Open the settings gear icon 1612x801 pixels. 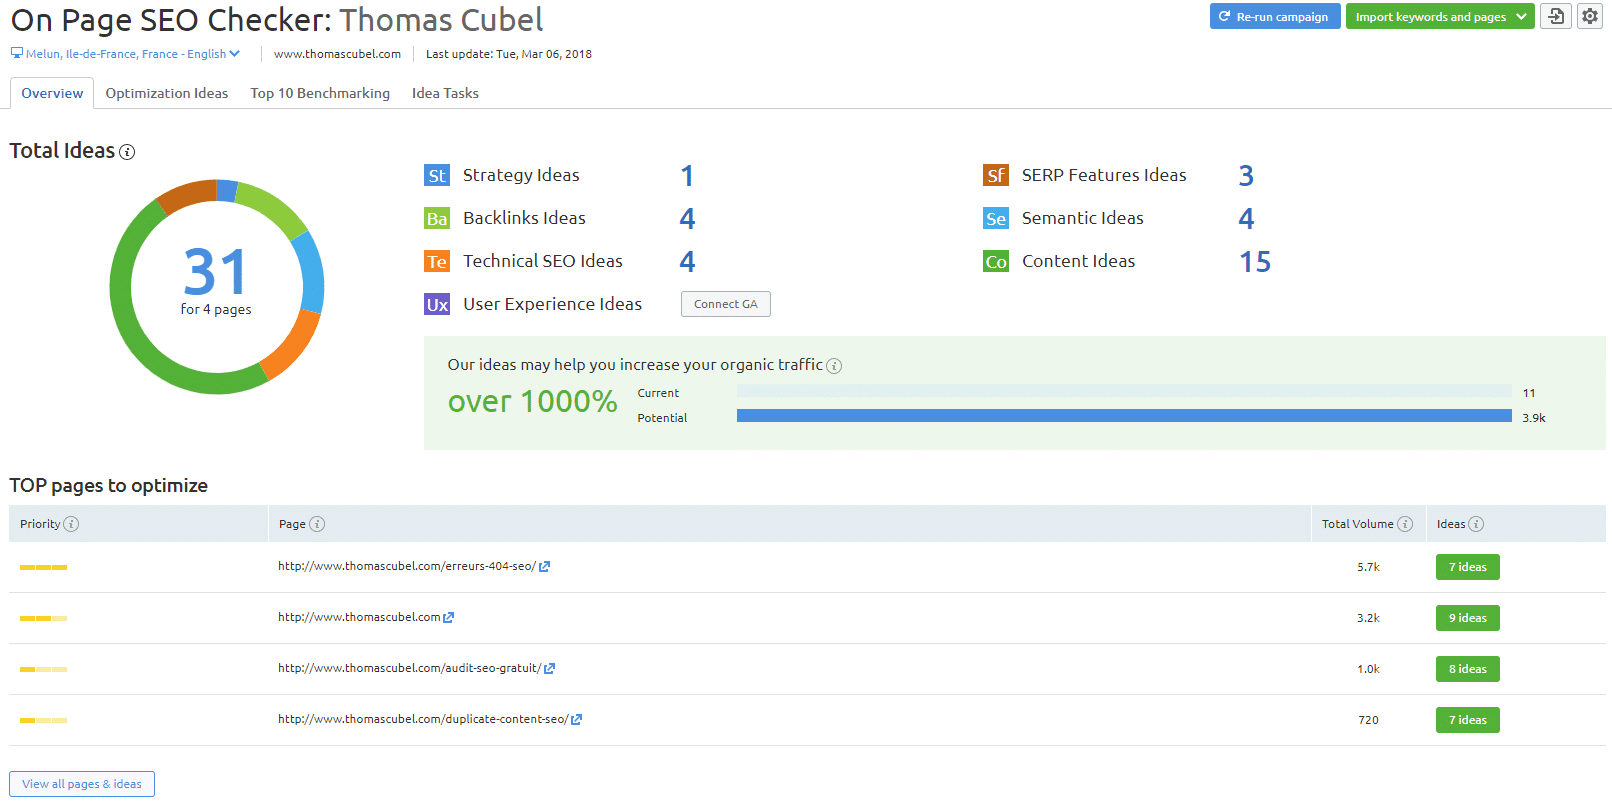click(x=1590, y=16)
